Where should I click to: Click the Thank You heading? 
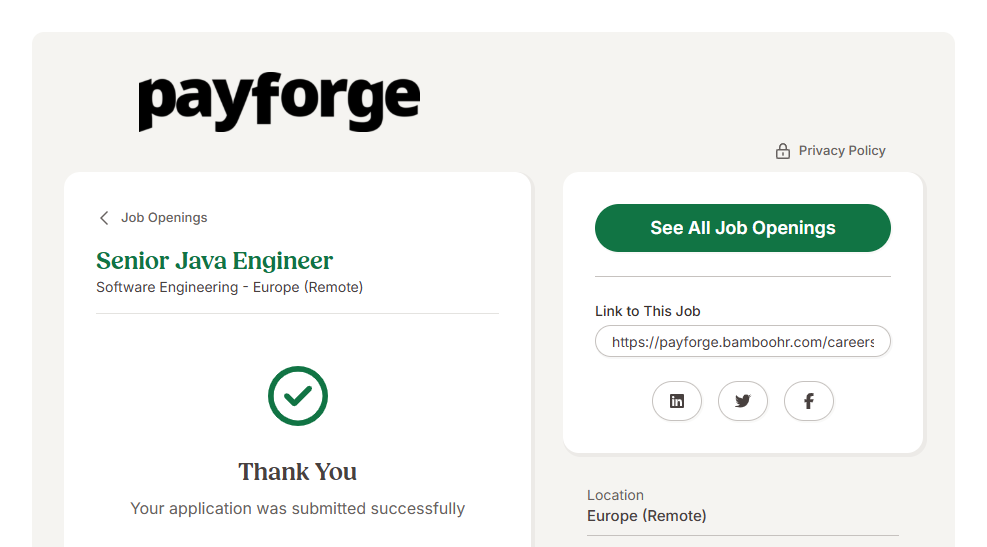coord(297,472)
